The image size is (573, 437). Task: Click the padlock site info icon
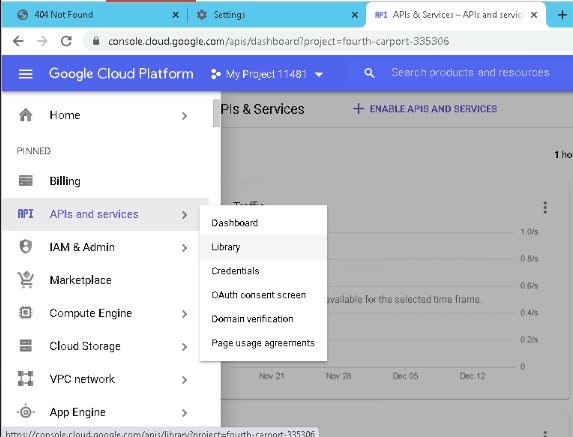[96, 41]
